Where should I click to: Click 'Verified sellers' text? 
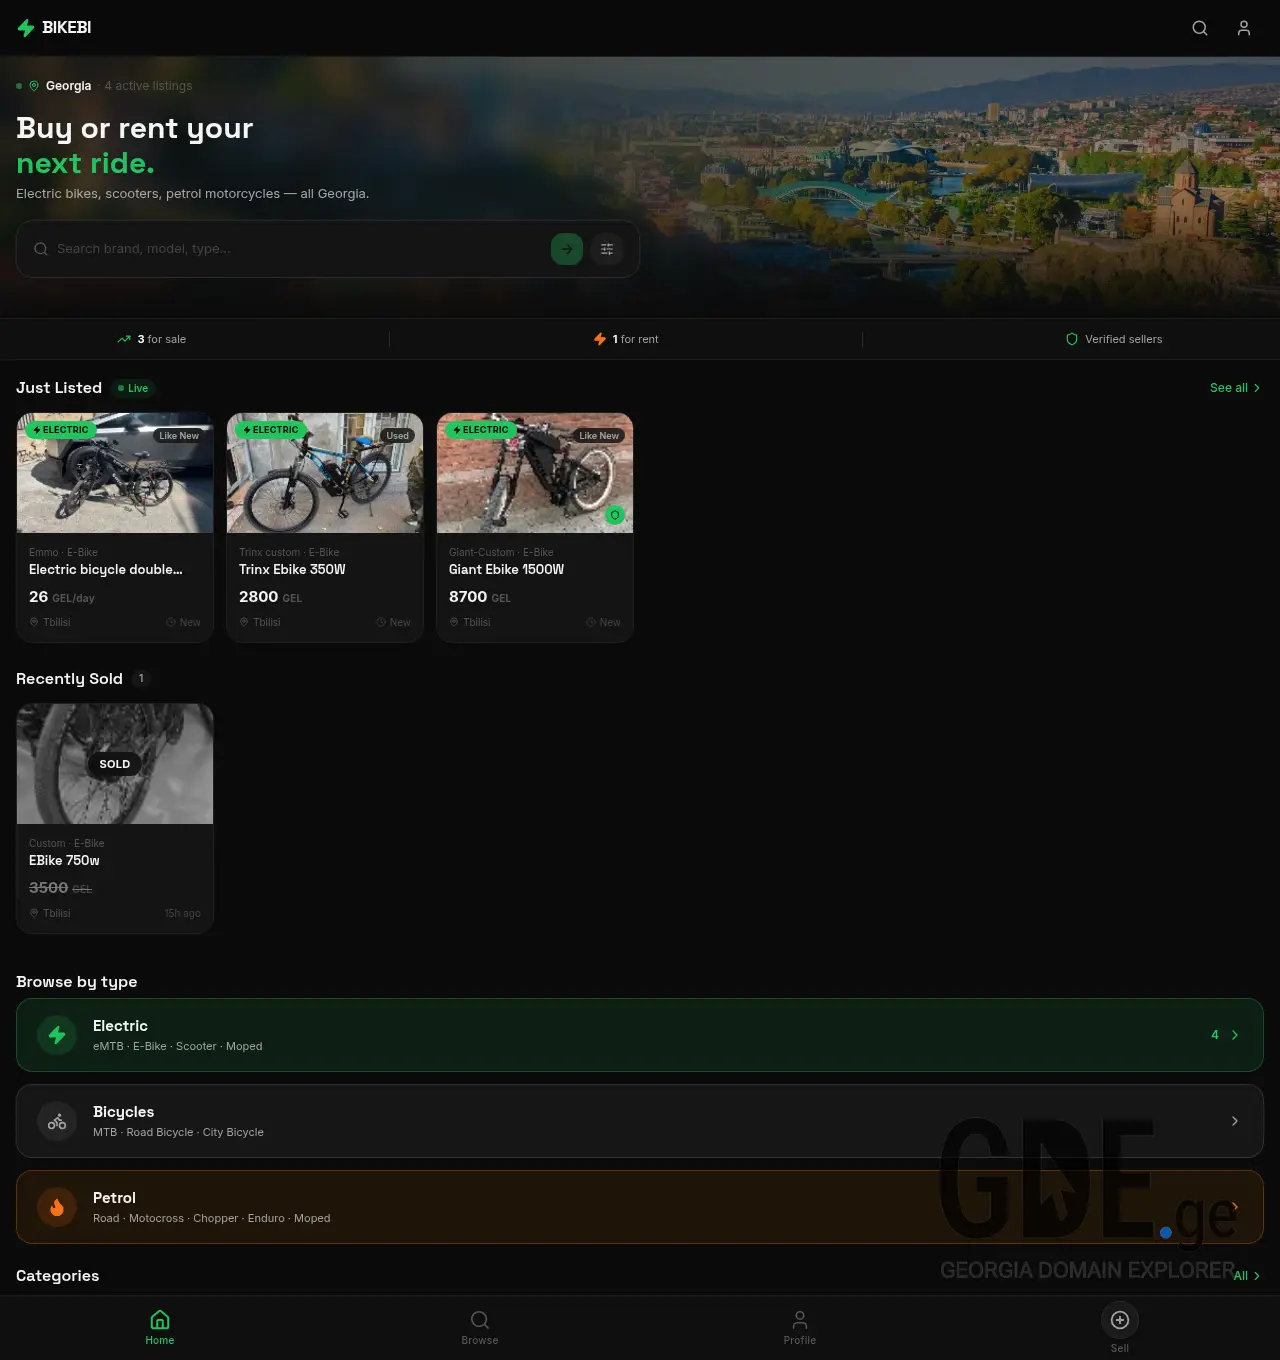(x=1124, y=339)
